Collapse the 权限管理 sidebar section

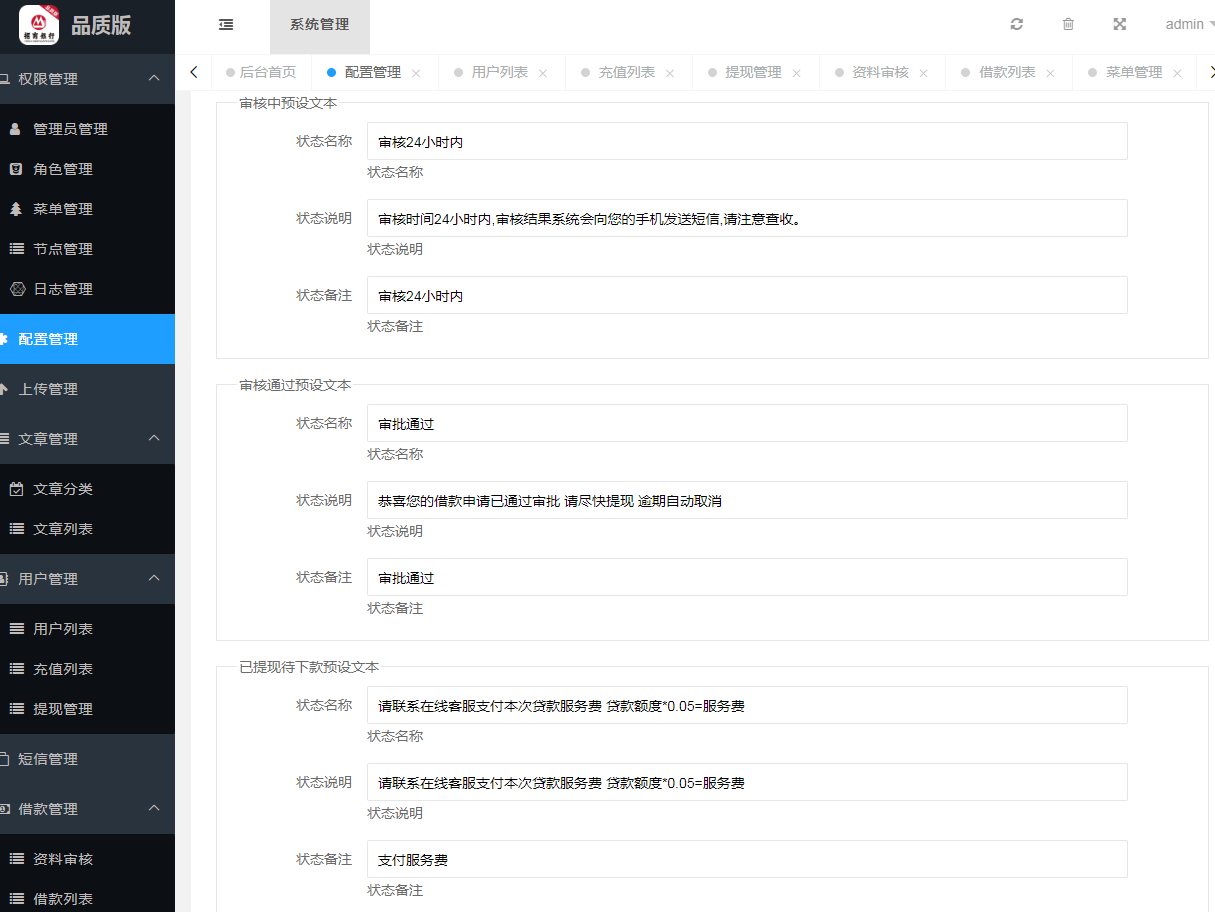(x=154, y=78)
